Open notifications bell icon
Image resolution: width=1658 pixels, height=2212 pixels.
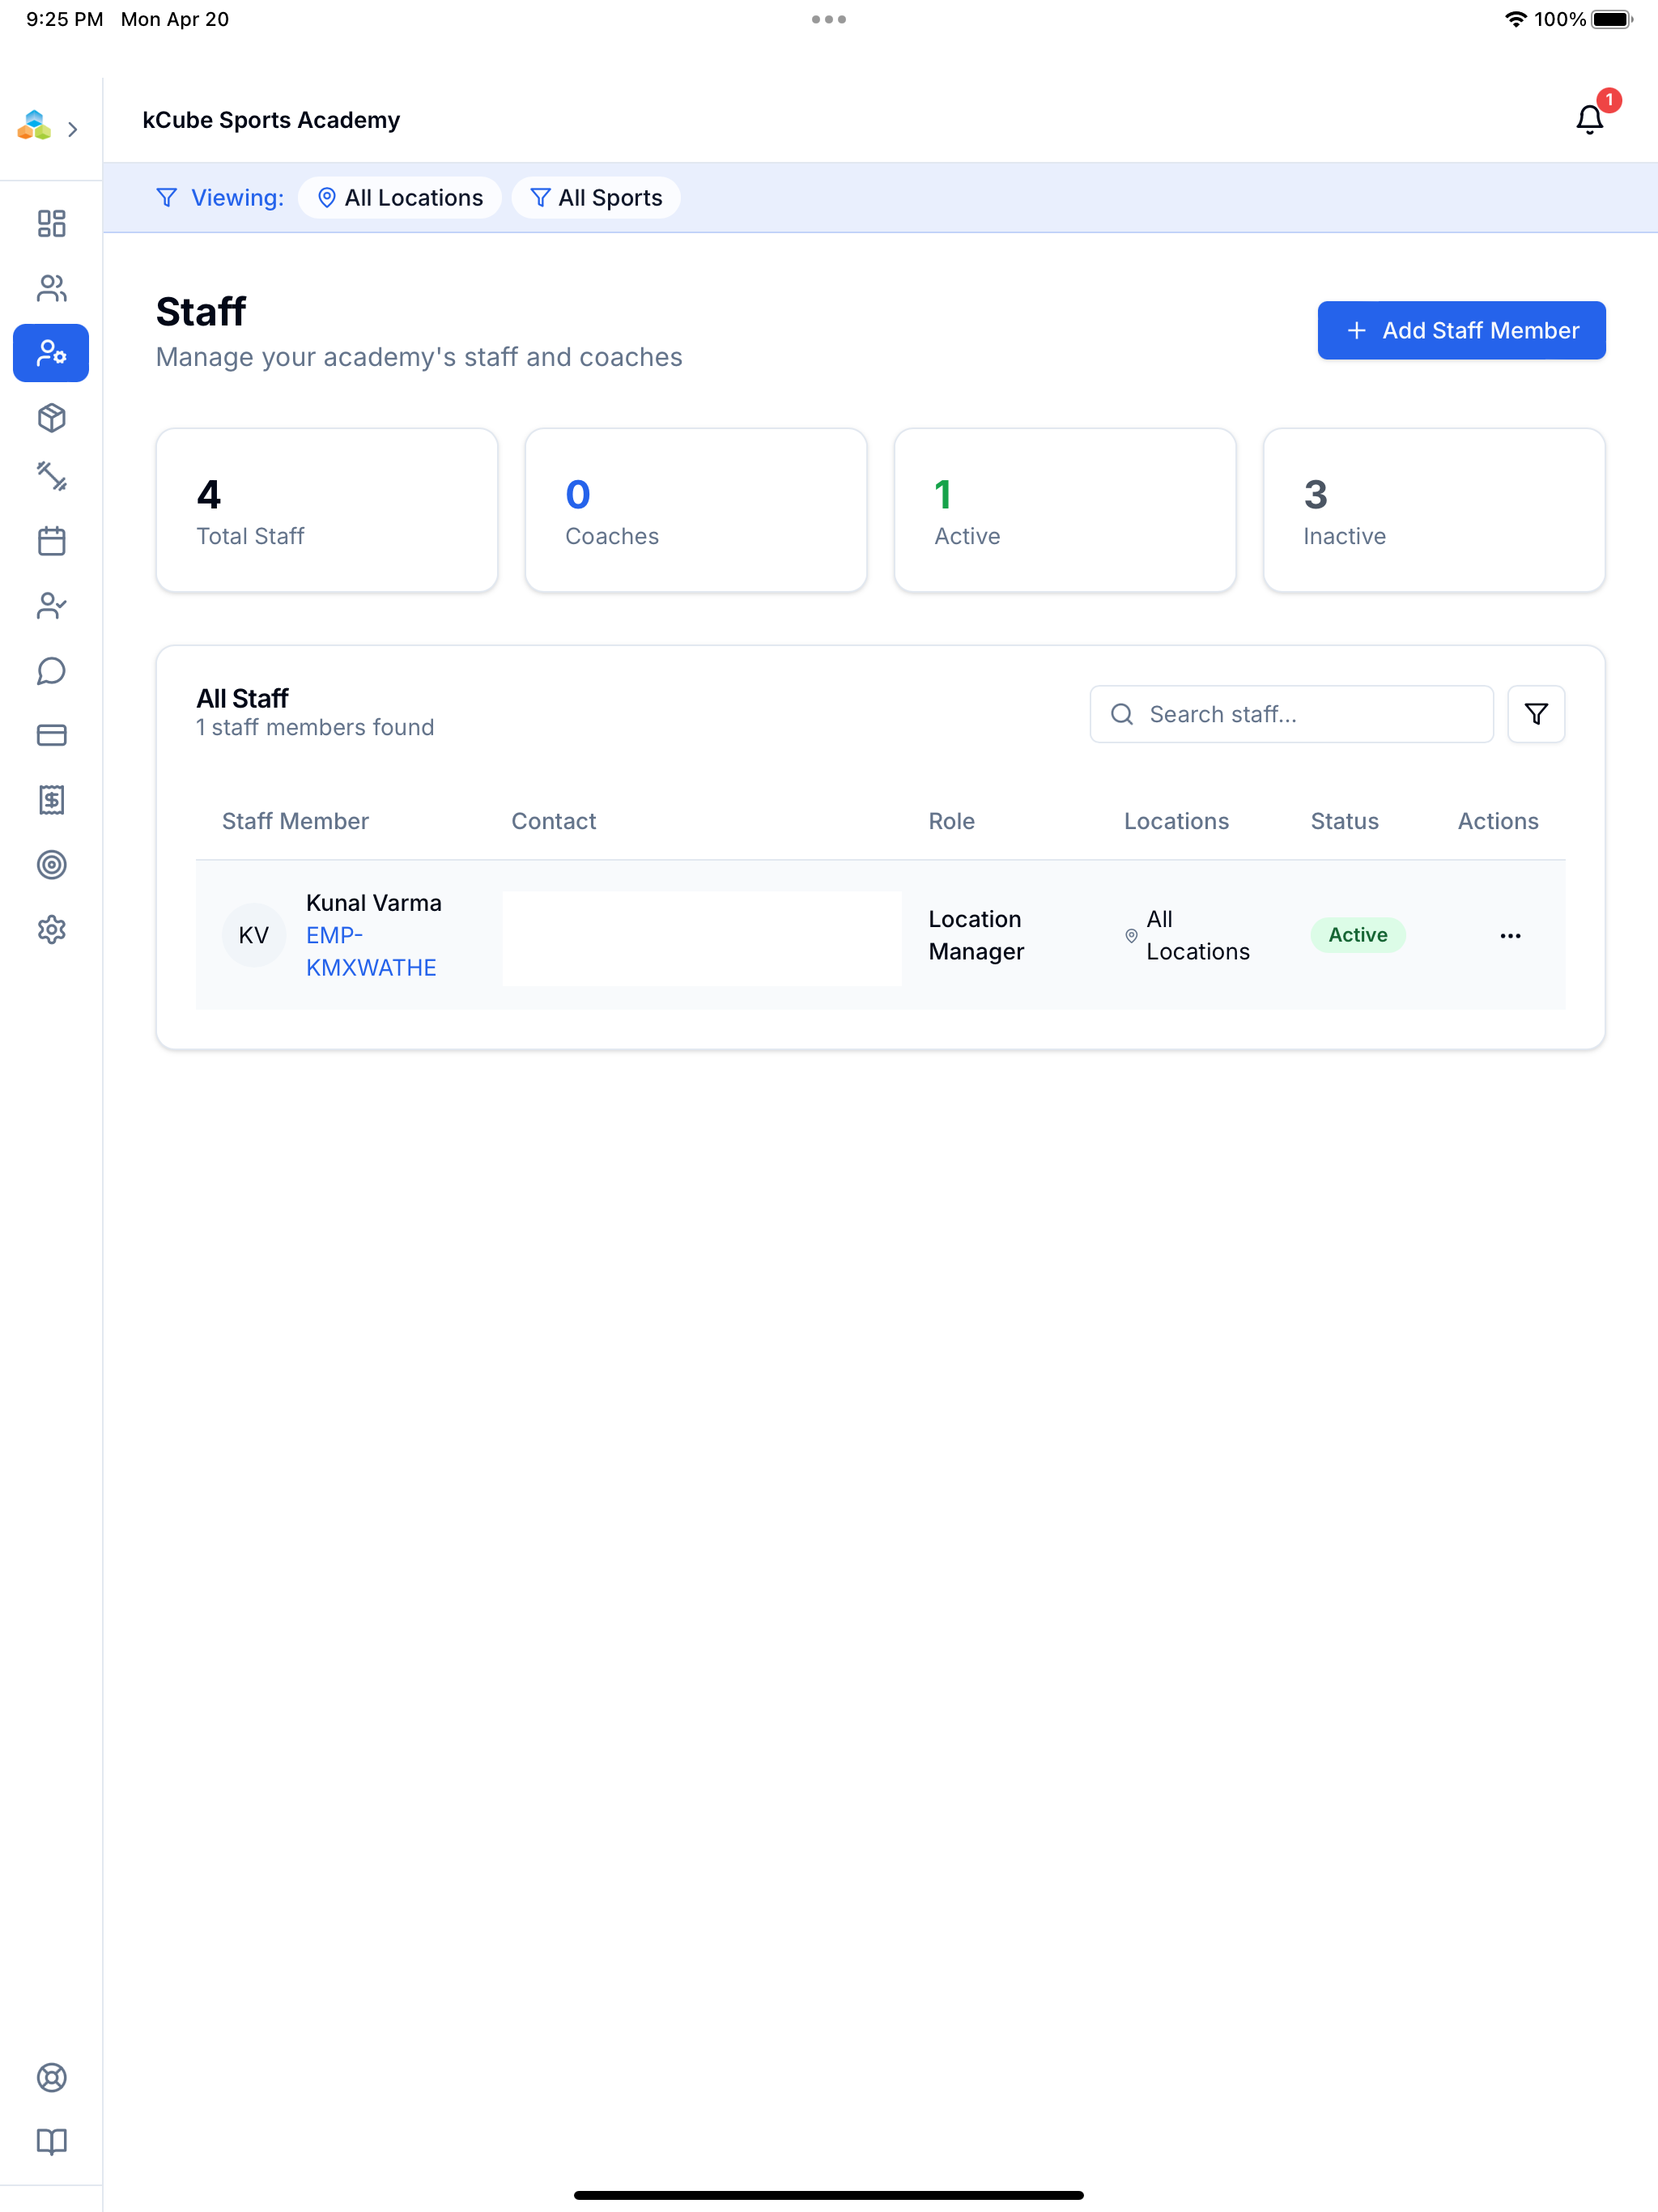pyautogui.click(x=1589, y=120)
